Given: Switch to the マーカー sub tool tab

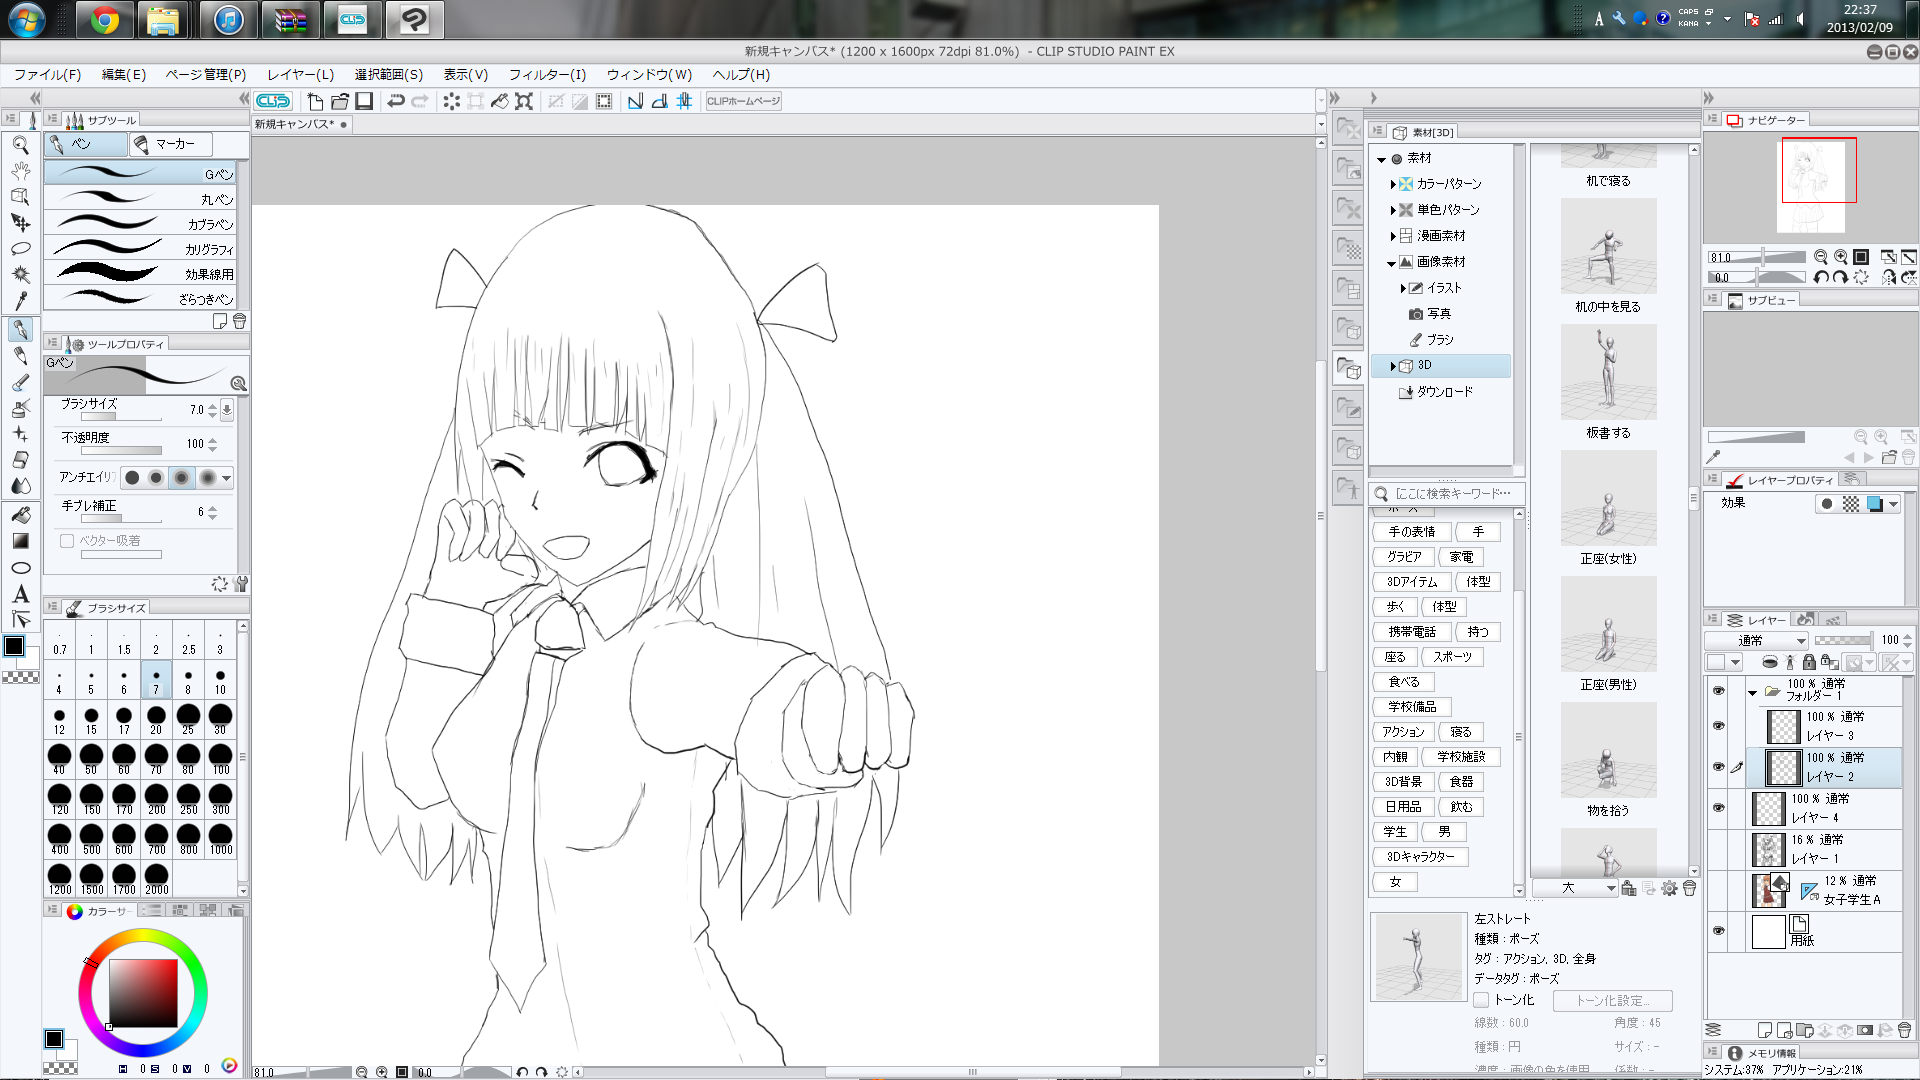Looking at the screenshot, I should [x=170, y=144].
